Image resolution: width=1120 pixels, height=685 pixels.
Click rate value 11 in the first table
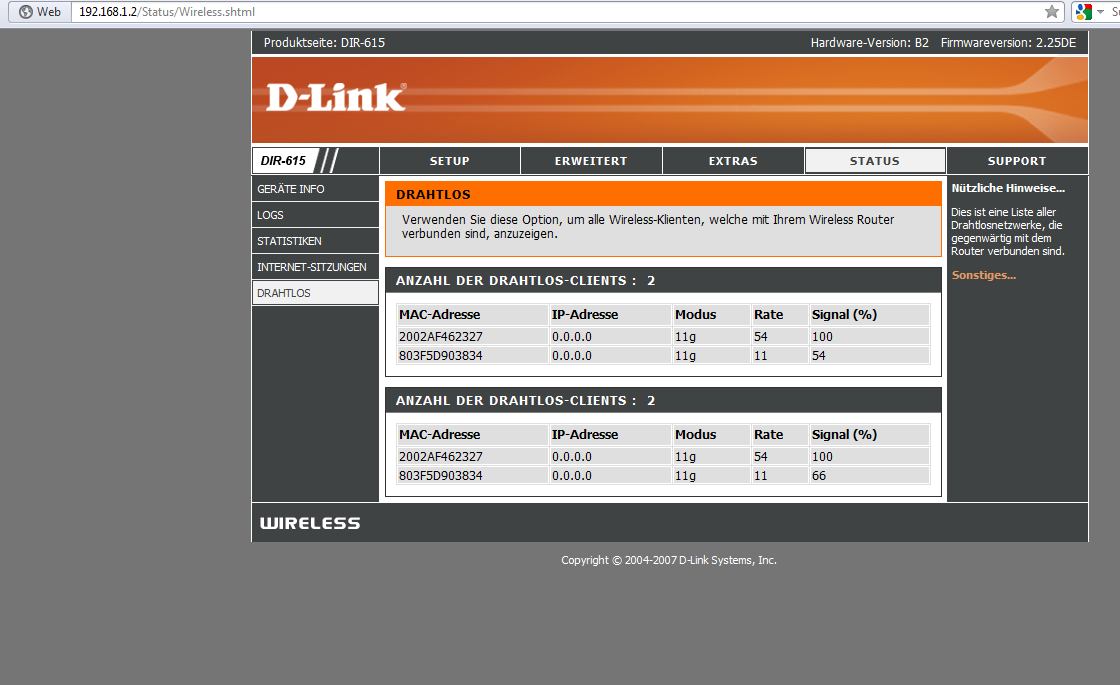pyautogui.click(x=761, y=356)
